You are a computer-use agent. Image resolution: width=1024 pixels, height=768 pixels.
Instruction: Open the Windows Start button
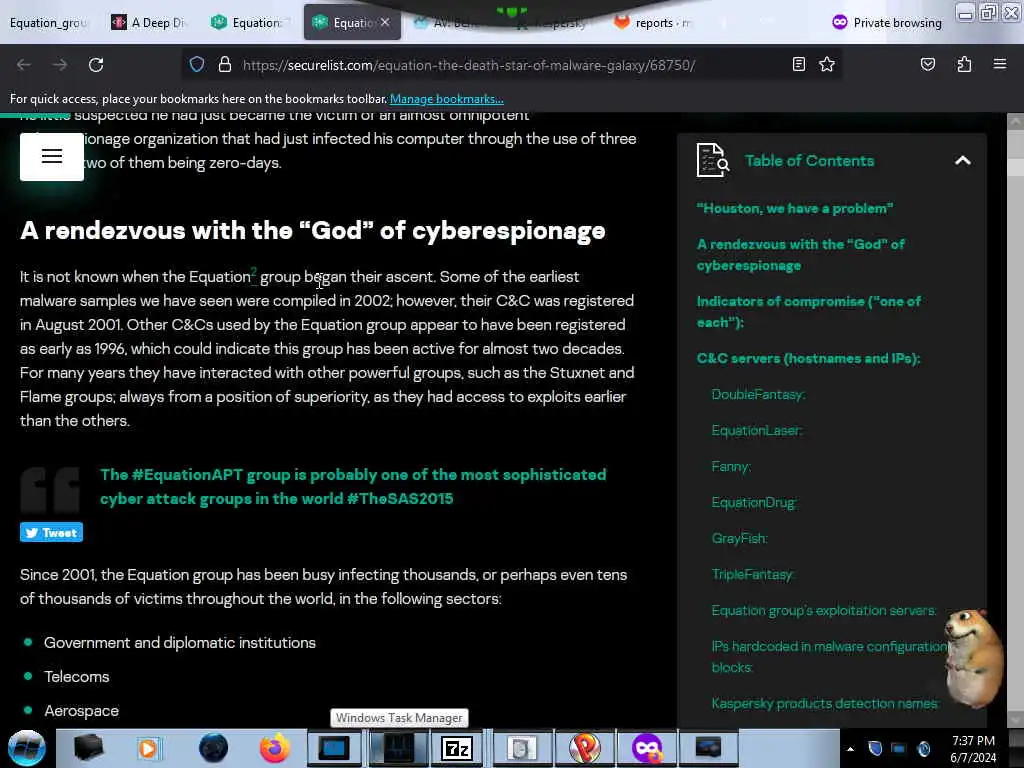coord(27,748)
